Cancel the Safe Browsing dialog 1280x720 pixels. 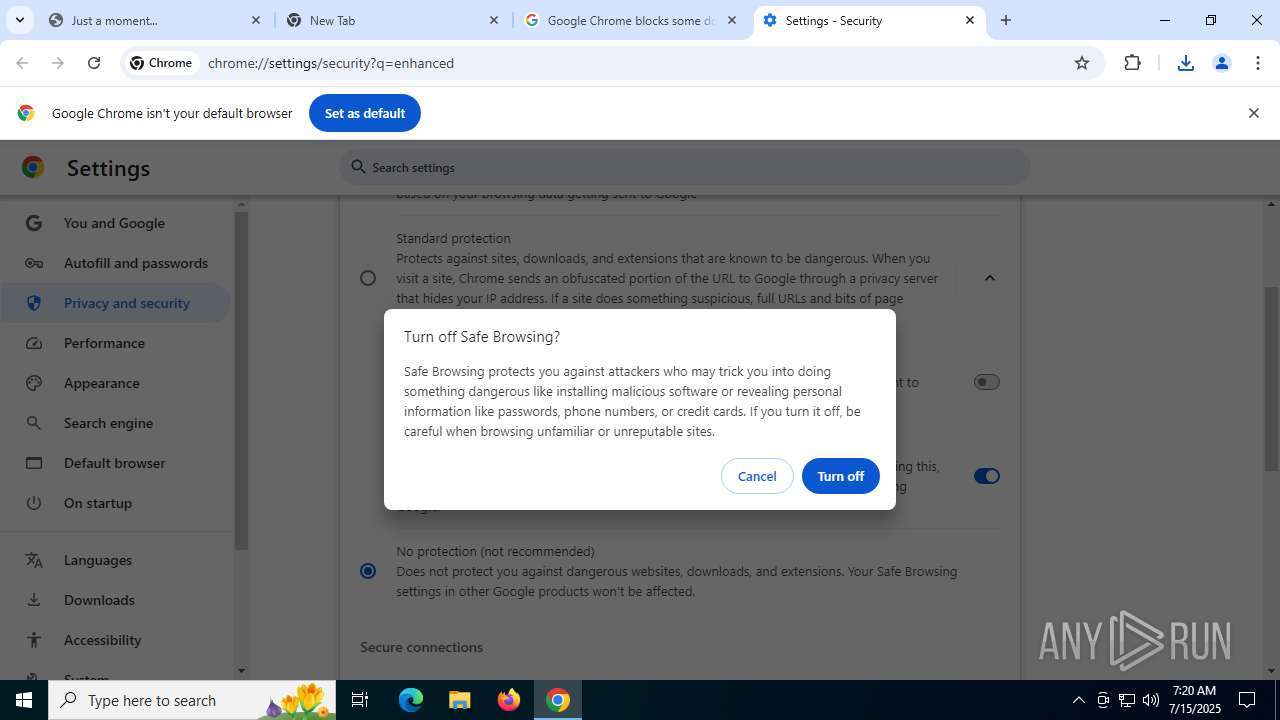757,476
